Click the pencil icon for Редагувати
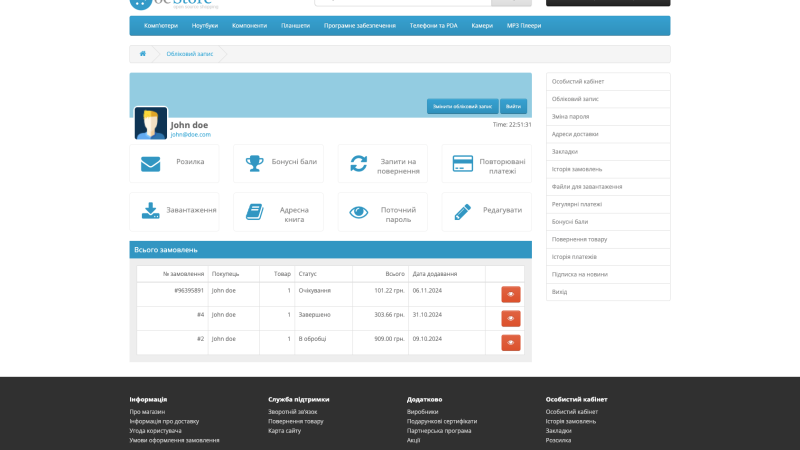Screen dimensions: 800x450 463,212
